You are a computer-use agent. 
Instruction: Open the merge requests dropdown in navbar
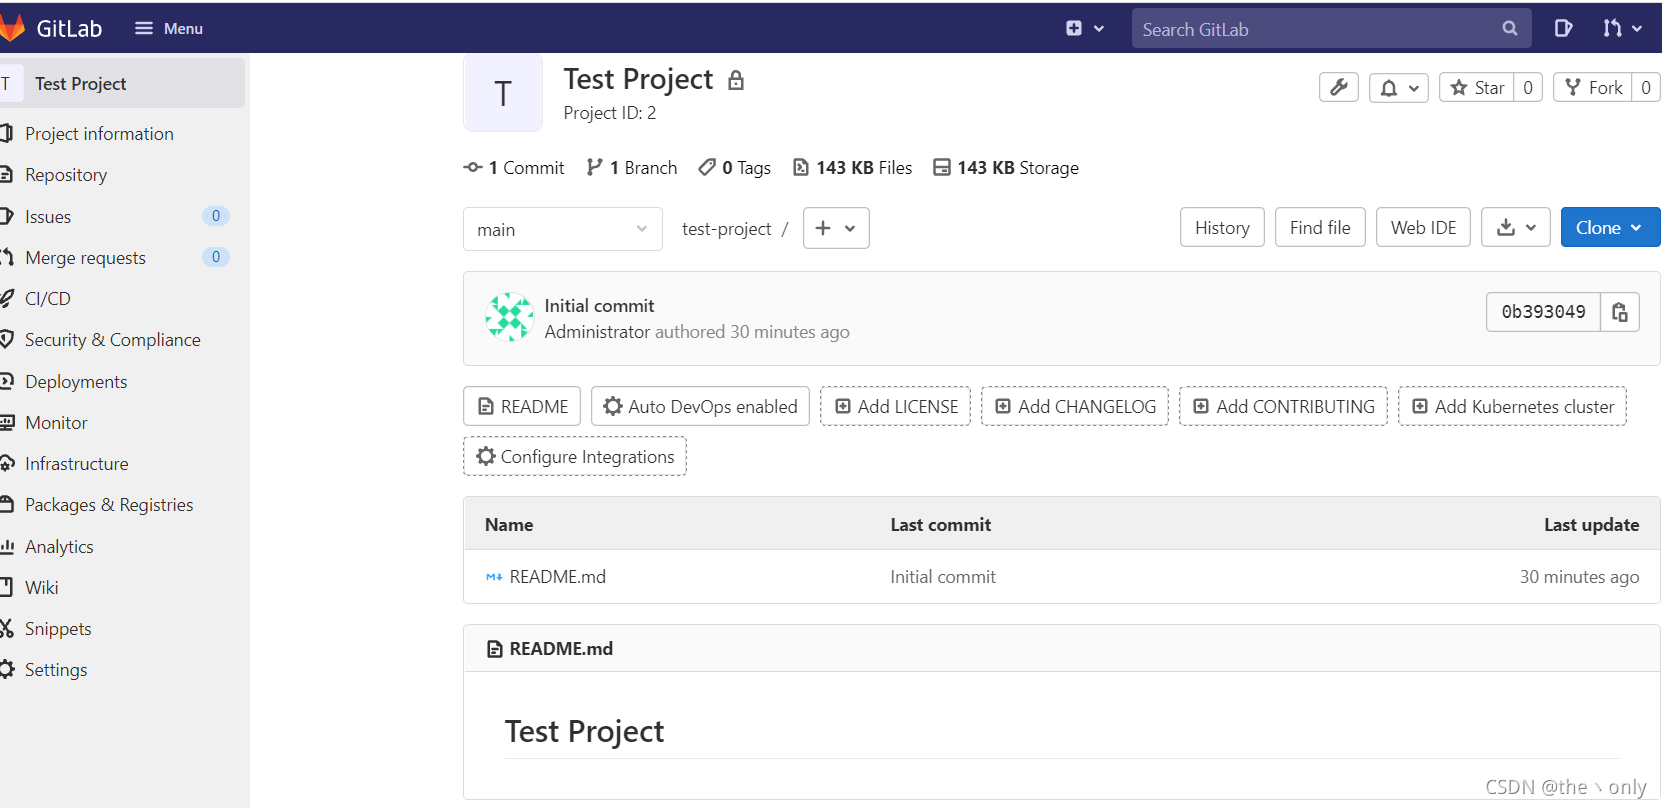tap(1622, 29)
